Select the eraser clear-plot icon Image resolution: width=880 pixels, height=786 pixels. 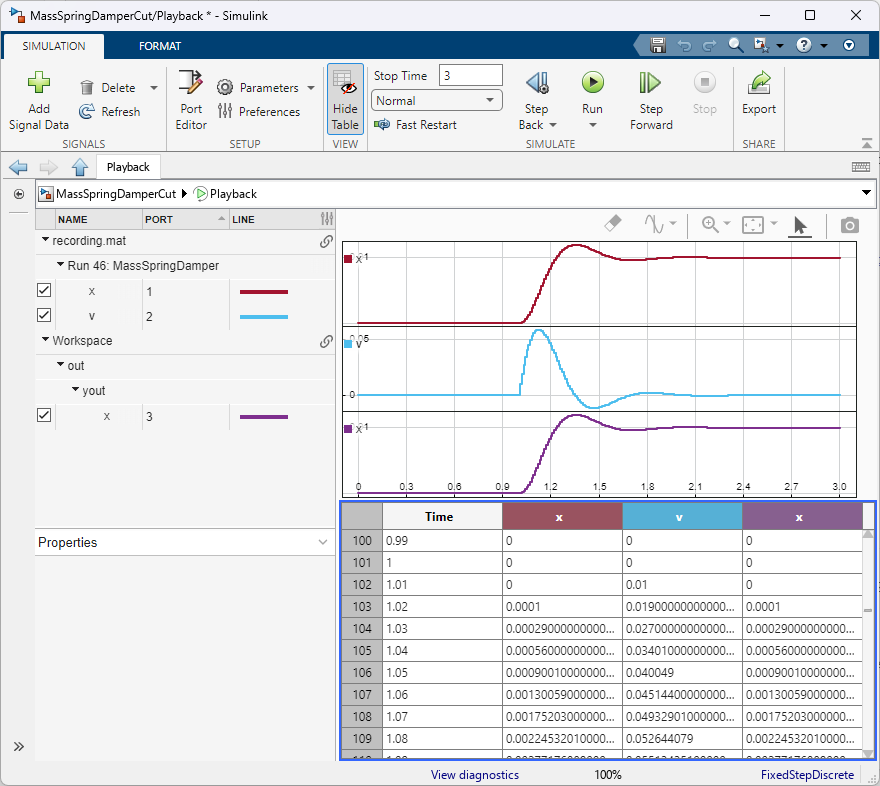pyautogui.click(x=616, y=225)
